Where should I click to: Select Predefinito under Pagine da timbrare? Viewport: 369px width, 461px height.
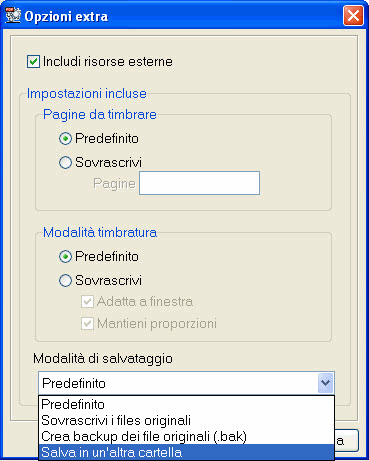coord(65,138)
